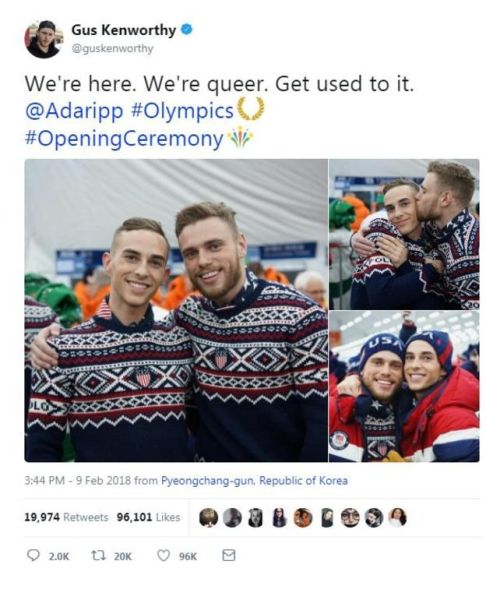Open Gus Kenworthy's profile avatar
Screen dimensions: 486x600
point(43,39)
